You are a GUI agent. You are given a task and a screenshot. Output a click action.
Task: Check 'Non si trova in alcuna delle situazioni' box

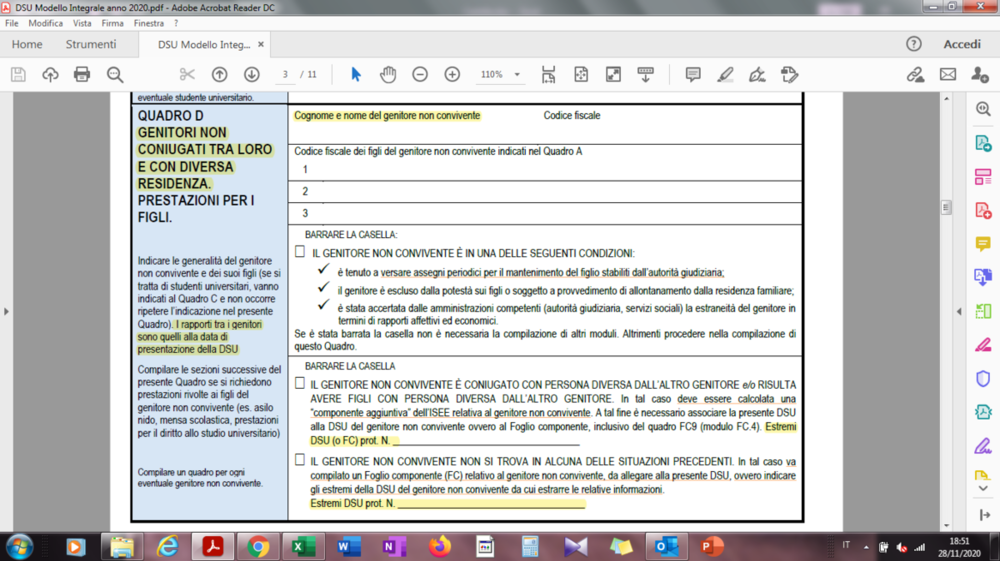click(x=300, y=460)
